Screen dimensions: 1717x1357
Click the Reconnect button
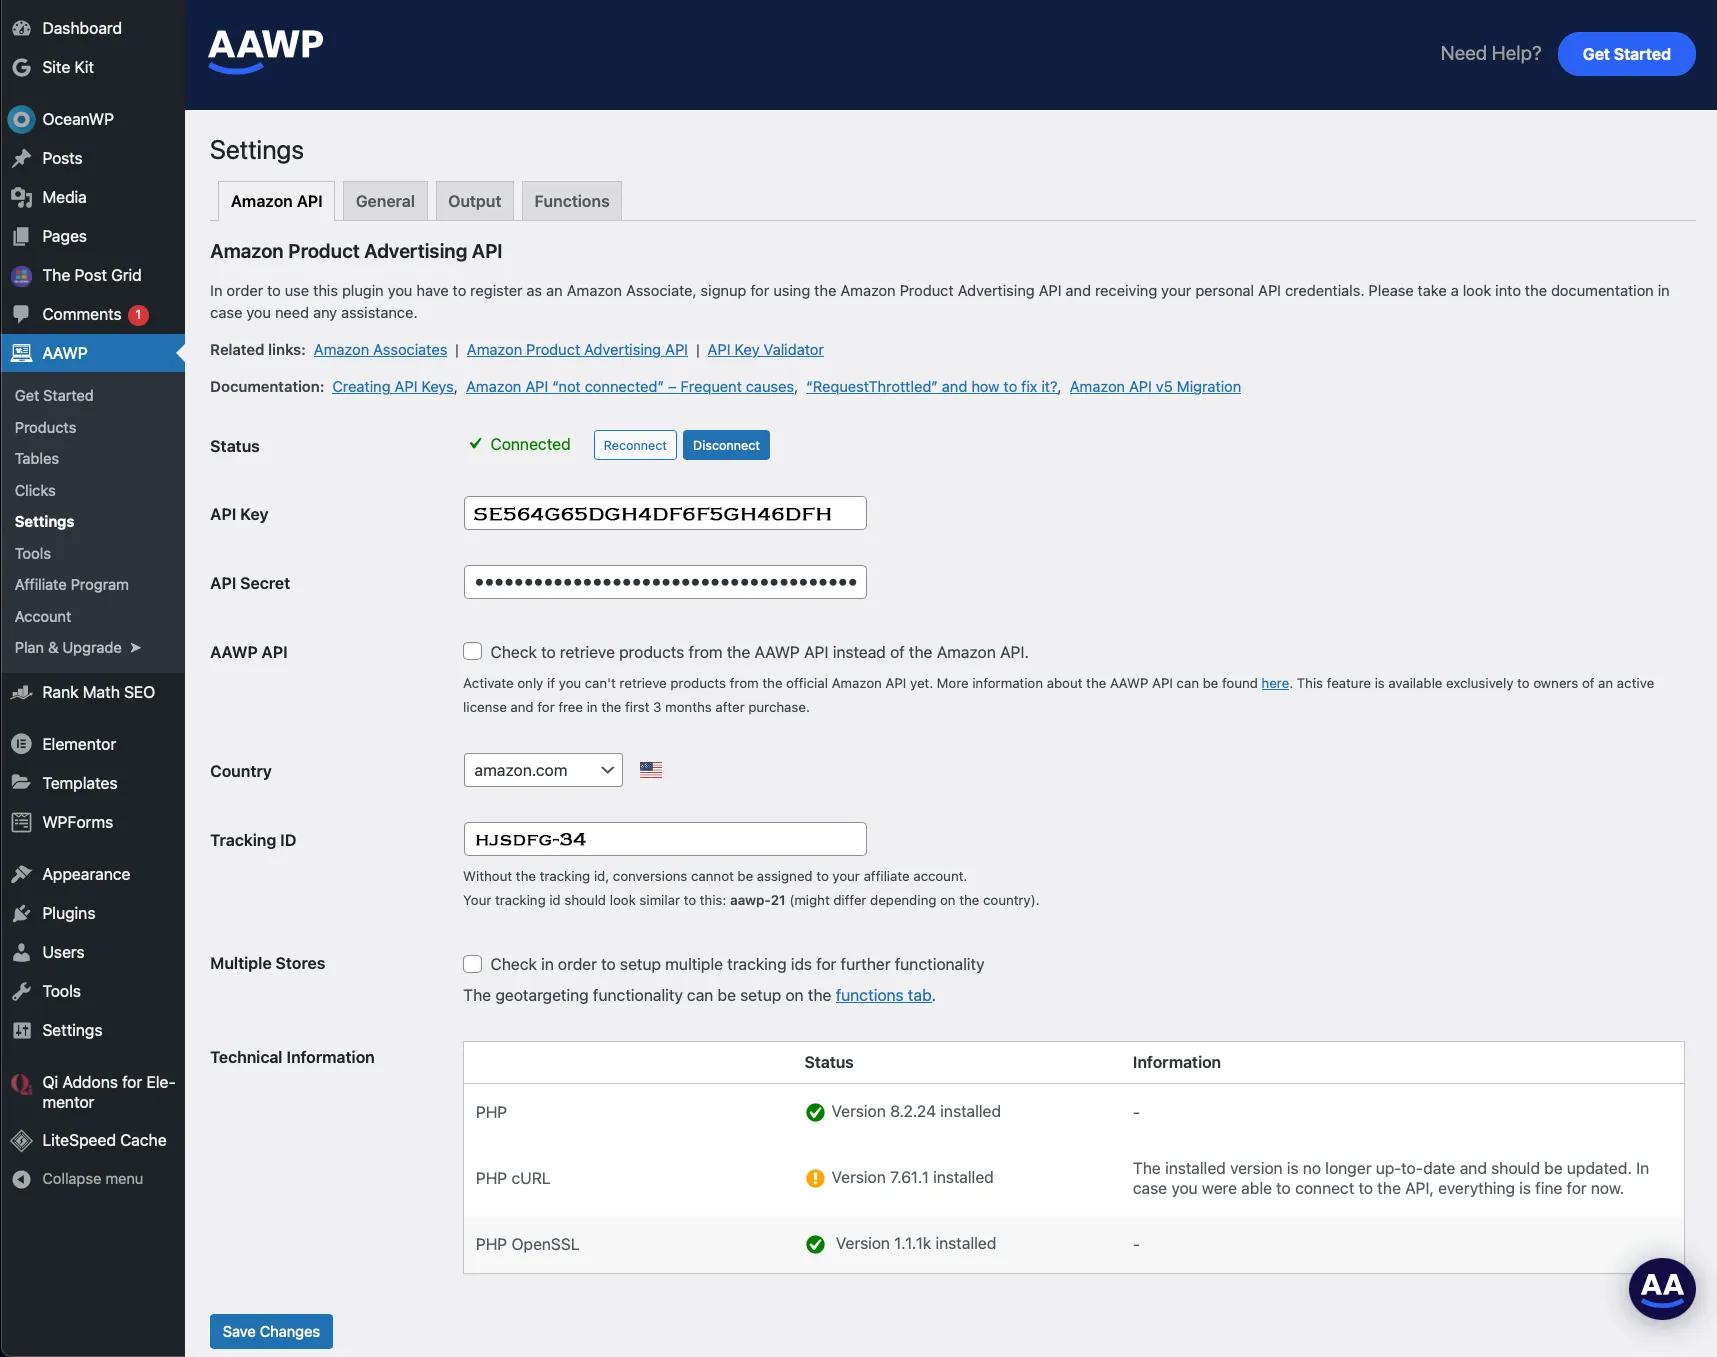pos(635,445)
